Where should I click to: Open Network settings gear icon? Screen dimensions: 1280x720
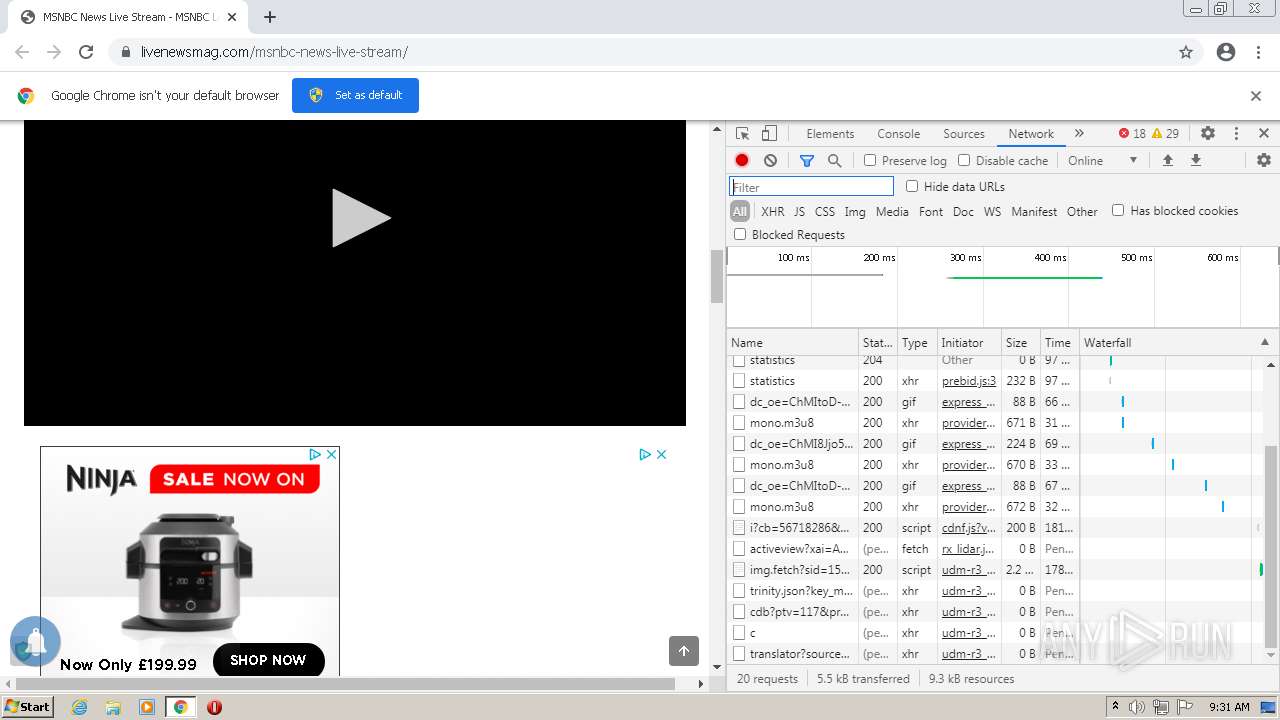coord(1264,160)
